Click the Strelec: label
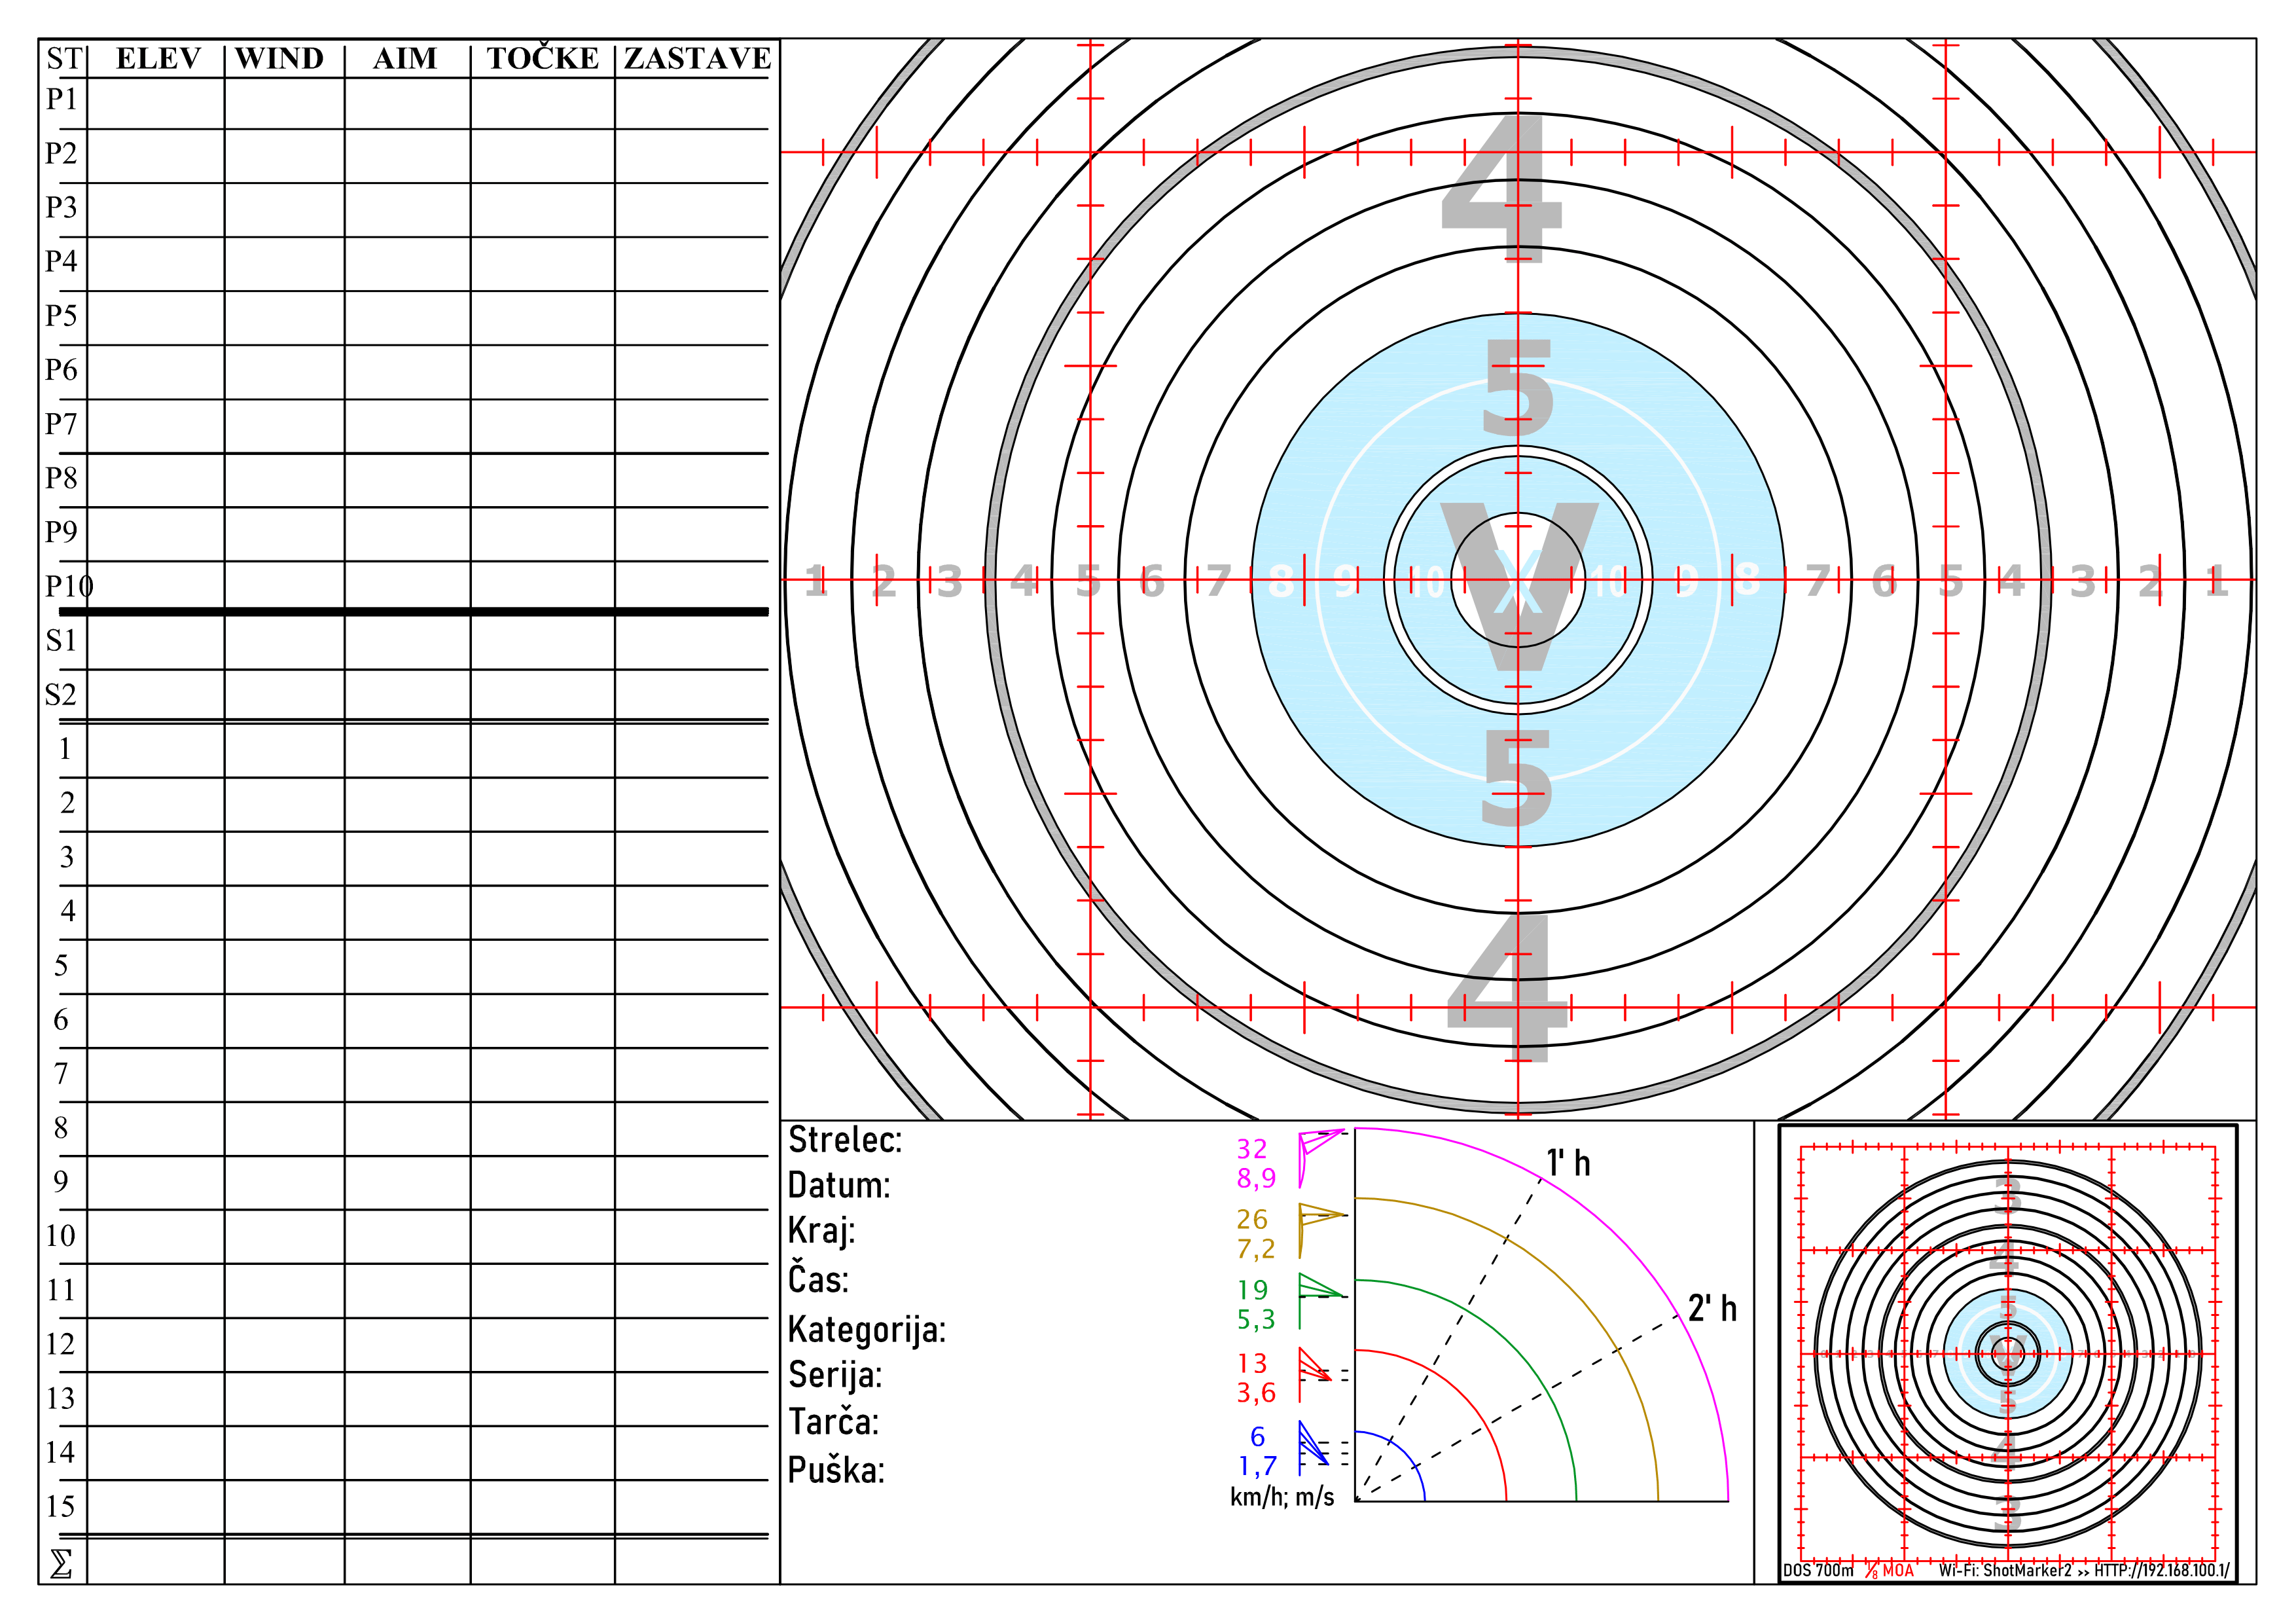Screen dimensions: 2296x1623 [845, 1140]
